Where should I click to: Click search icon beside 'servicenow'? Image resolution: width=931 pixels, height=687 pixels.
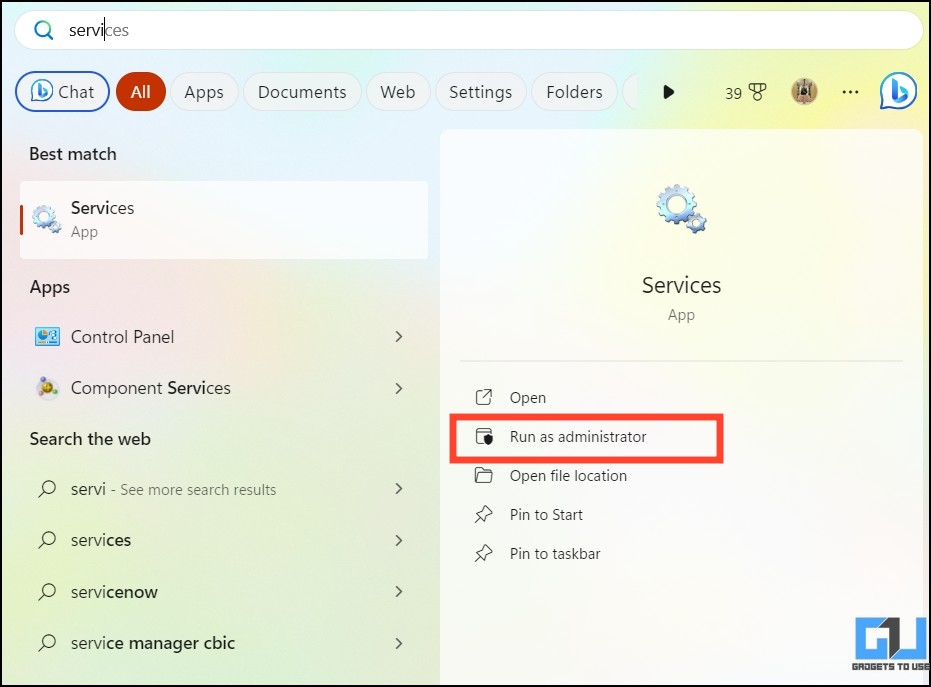[47, 591]
